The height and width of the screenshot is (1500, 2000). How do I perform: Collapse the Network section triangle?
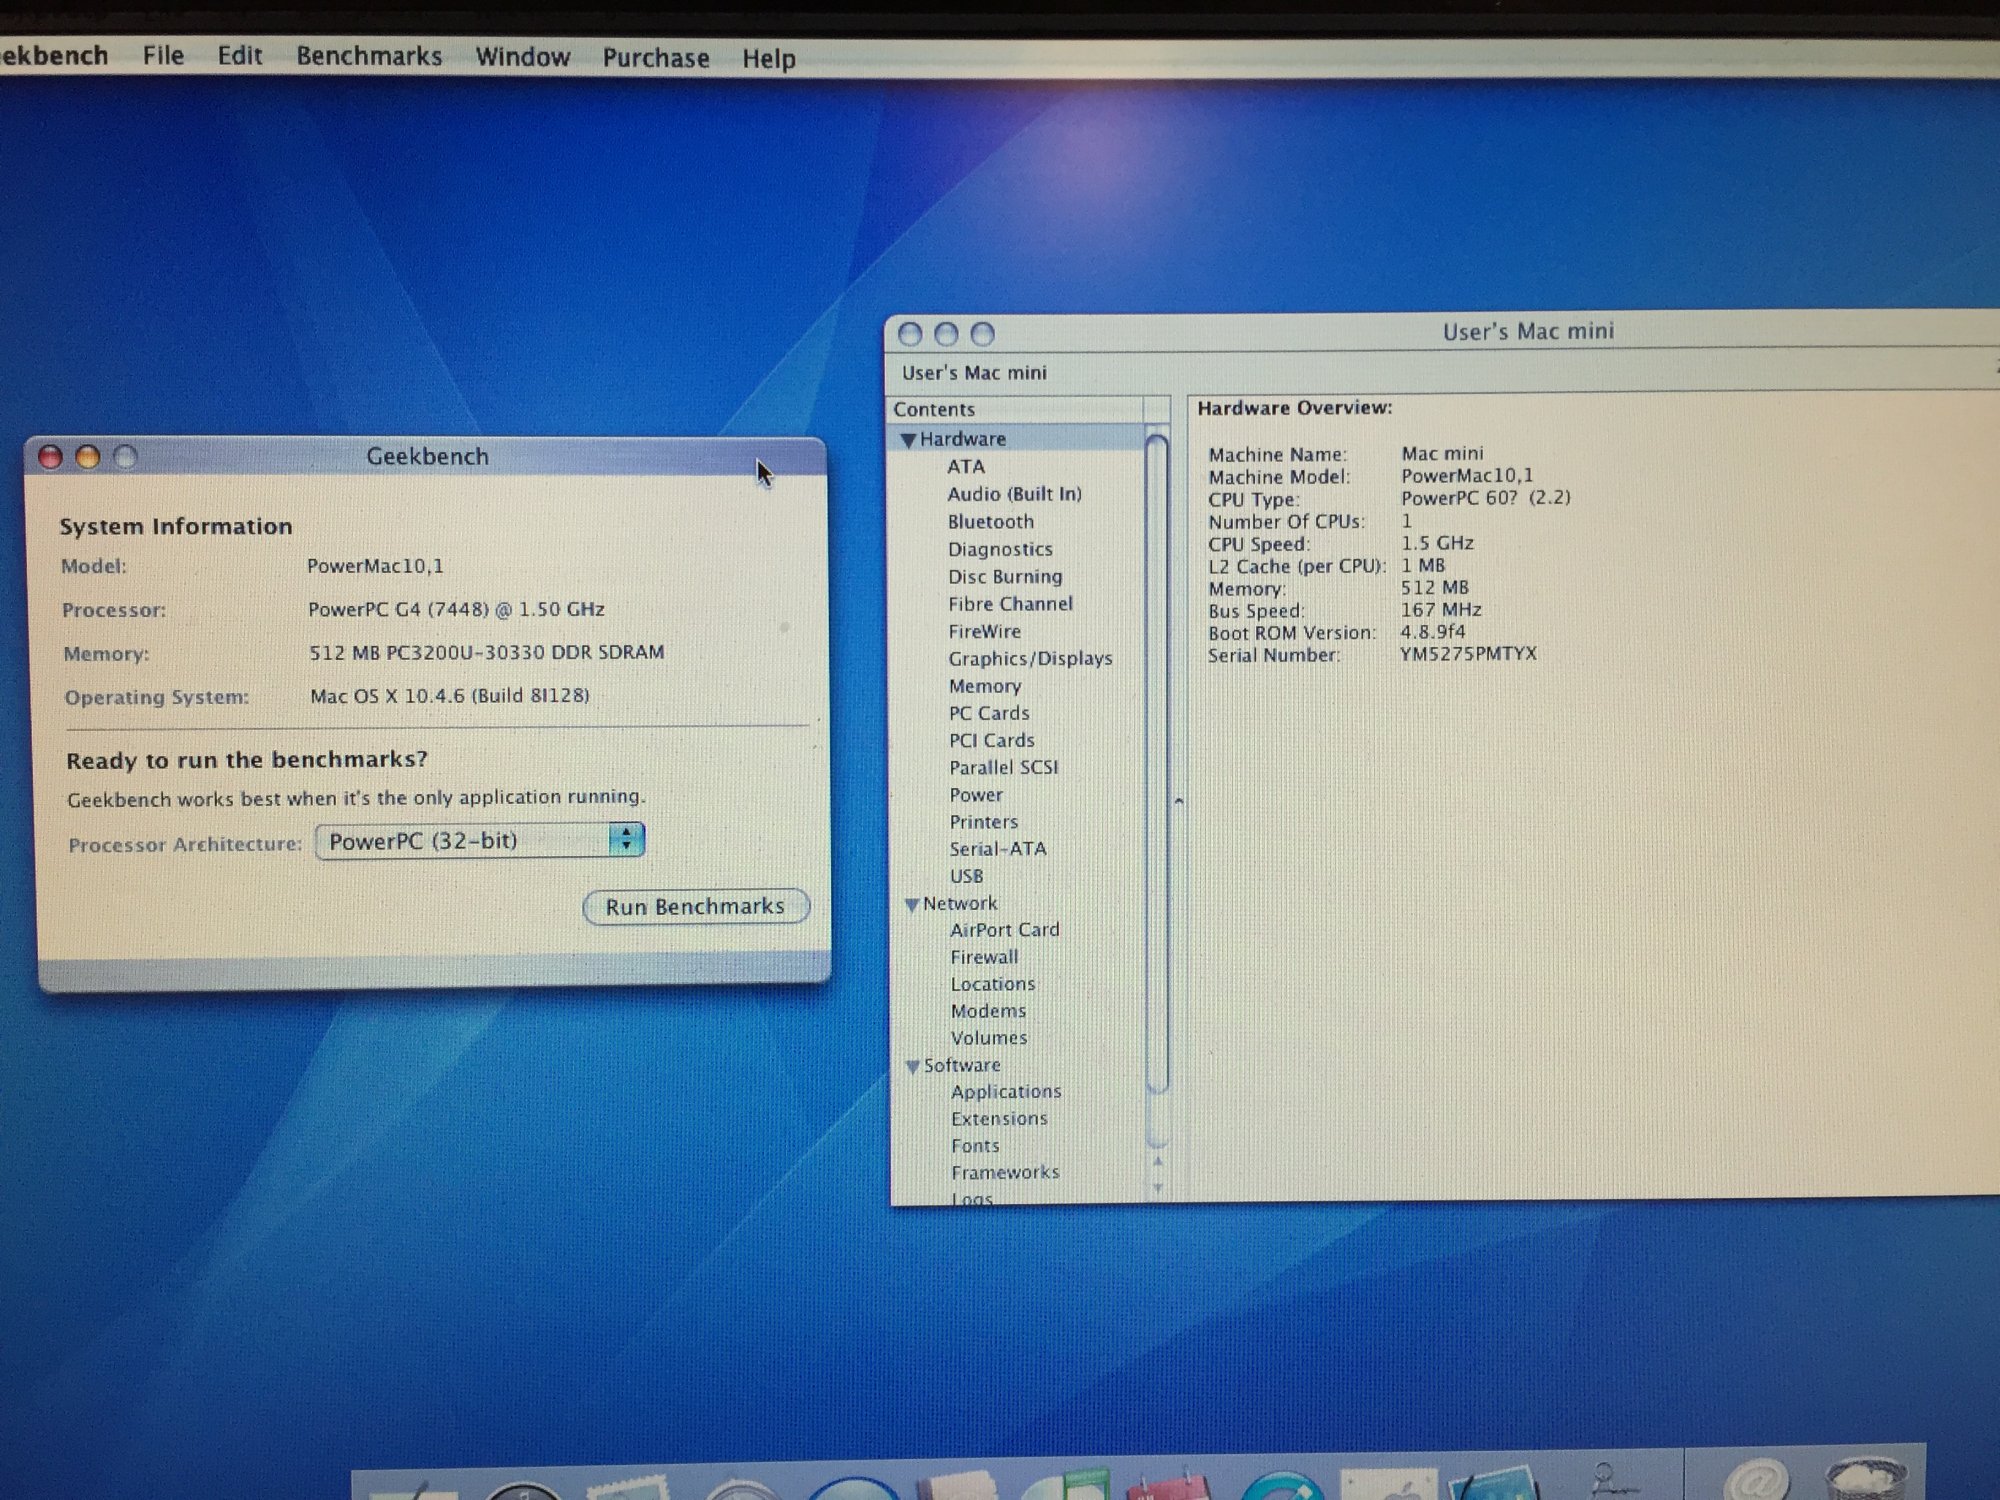click(912, 905)
